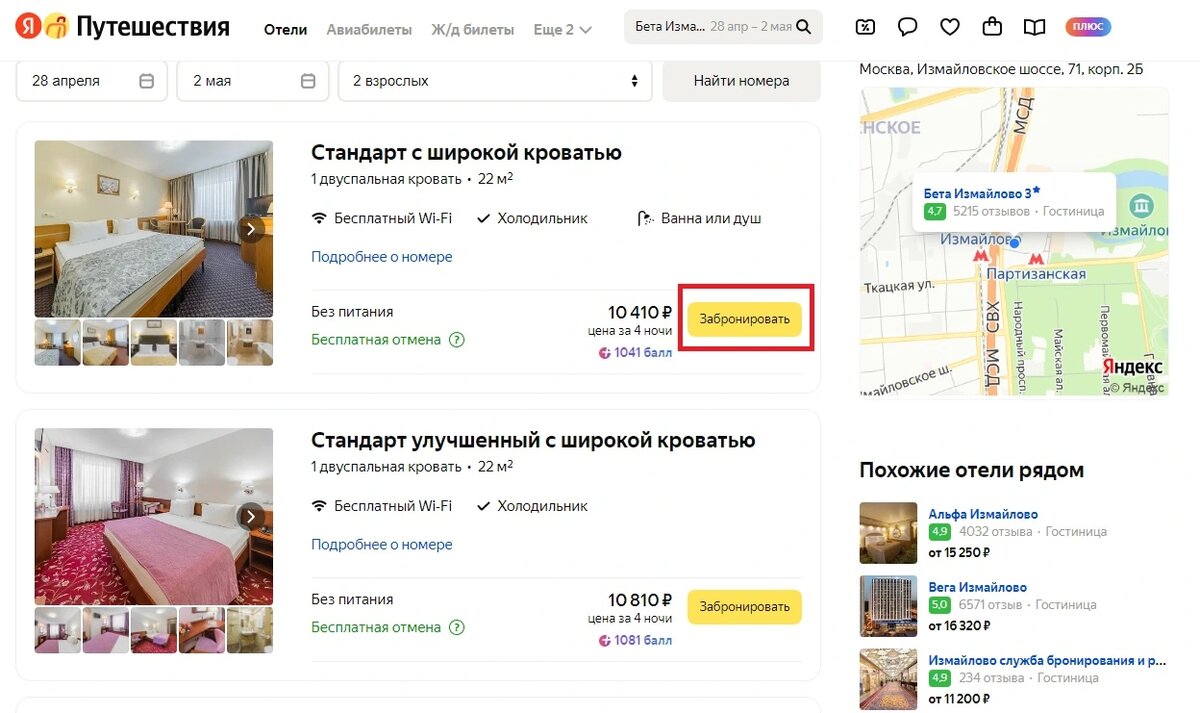The width and height of the screenshot is (1200, 713).
Task: Click the search magnifier icon in header
Action: click(x=803, y=27)
